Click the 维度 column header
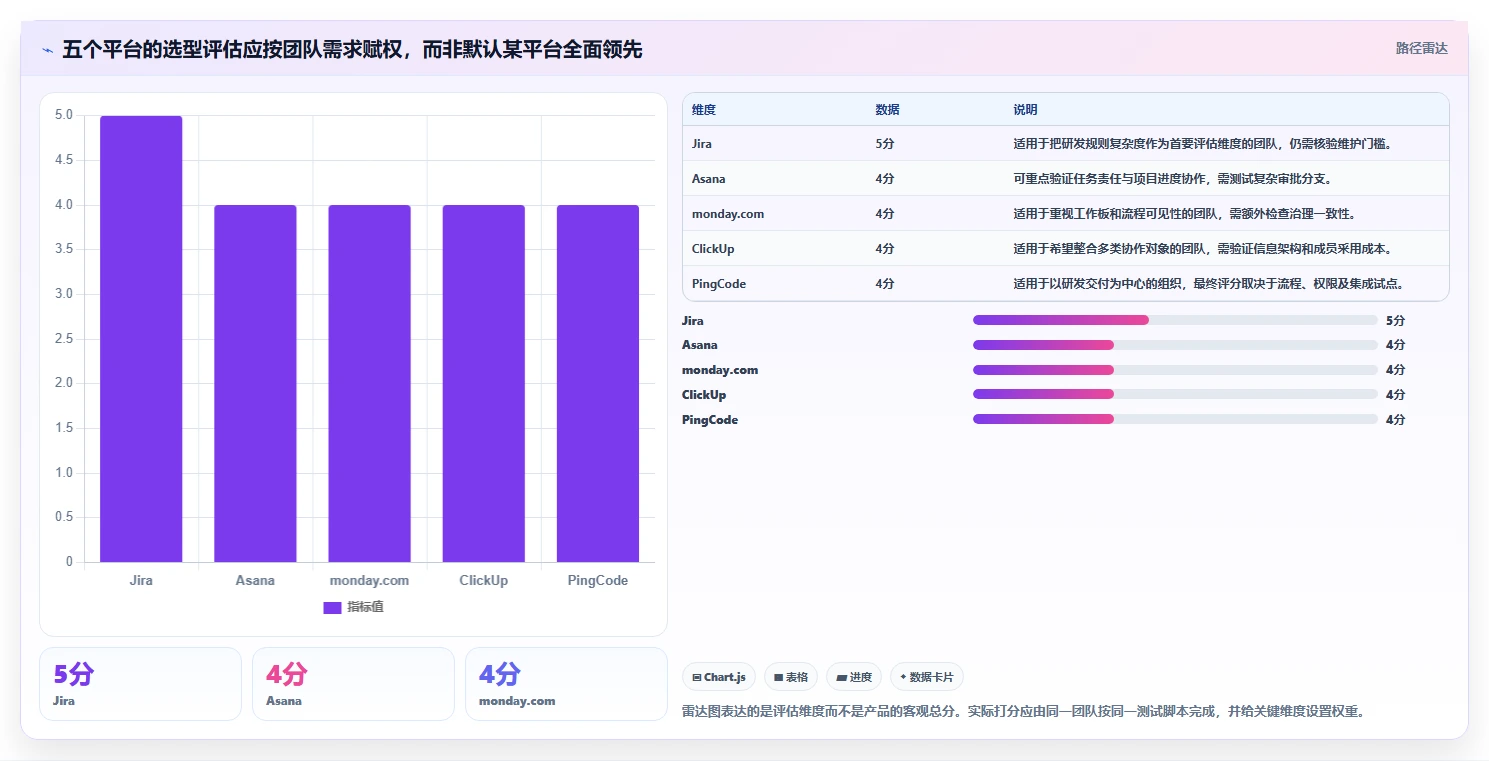Screen dimensions: 1489x761 tap(704, 110)
